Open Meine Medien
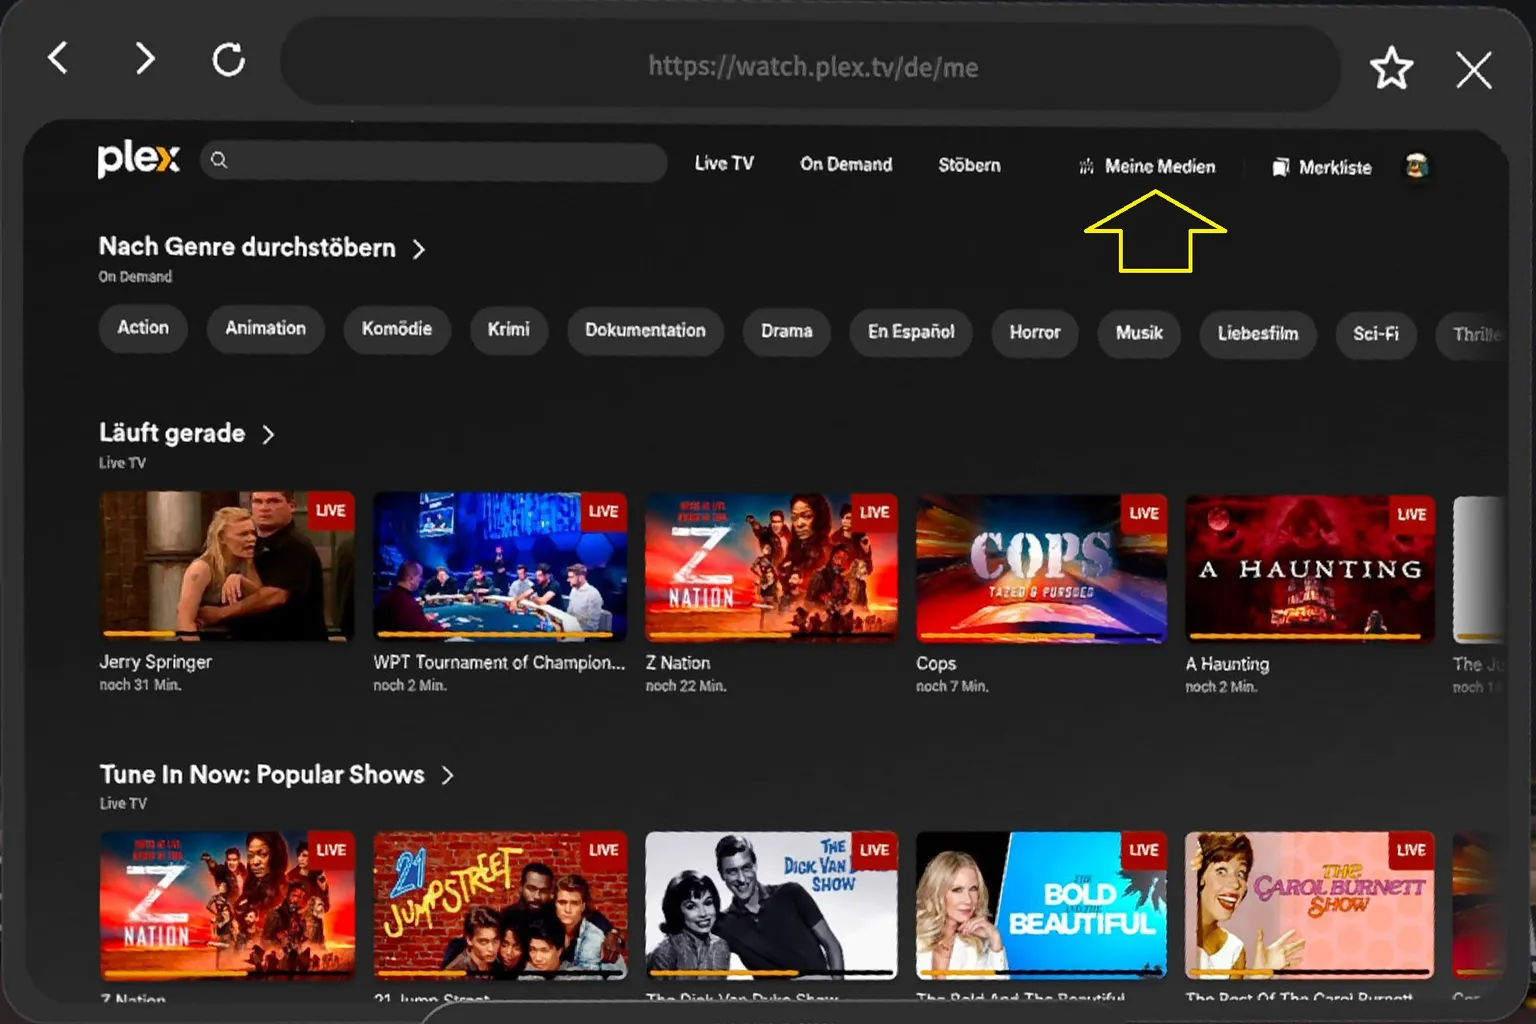 click(x=1147, y=166)
